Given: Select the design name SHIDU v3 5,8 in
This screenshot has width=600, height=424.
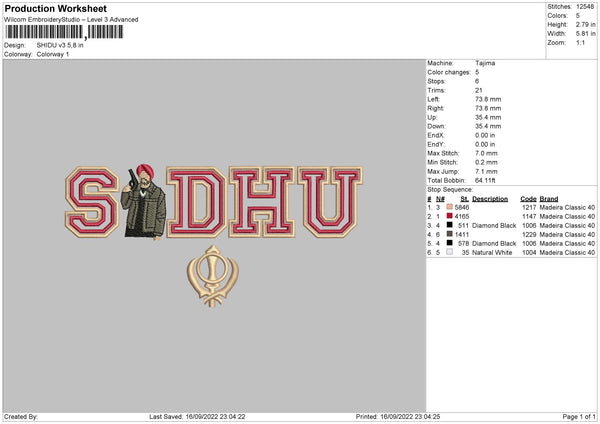Looking at the screenshot, I should point(60,45).
